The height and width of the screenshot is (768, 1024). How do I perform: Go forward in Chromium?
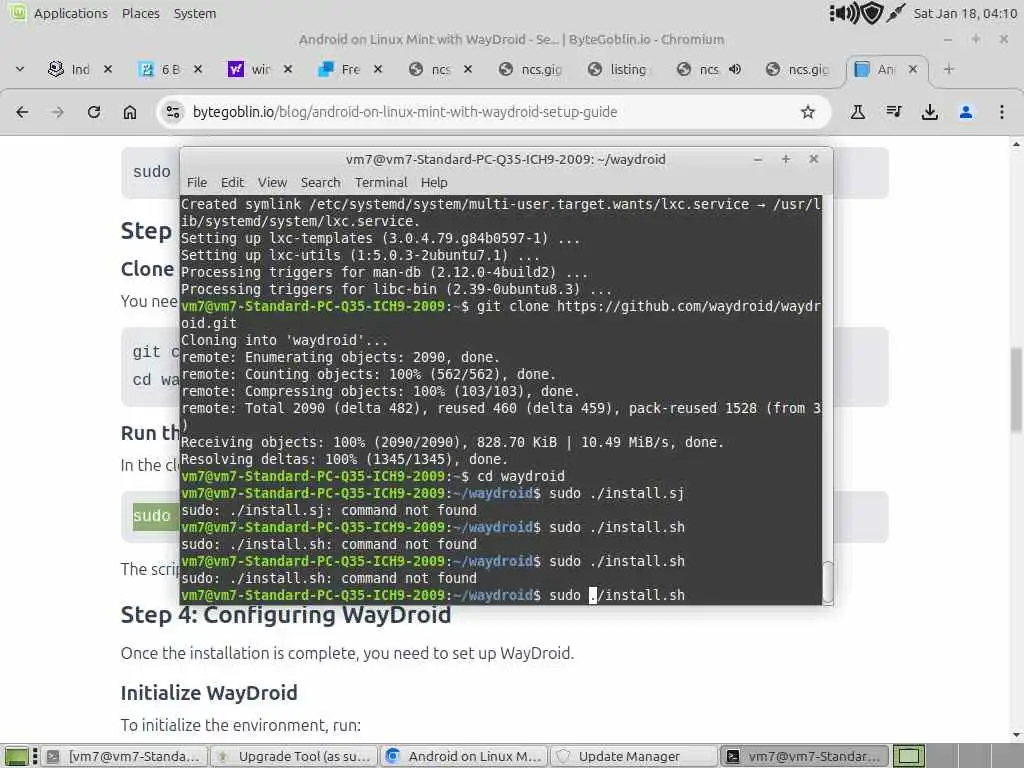(58, 112)
